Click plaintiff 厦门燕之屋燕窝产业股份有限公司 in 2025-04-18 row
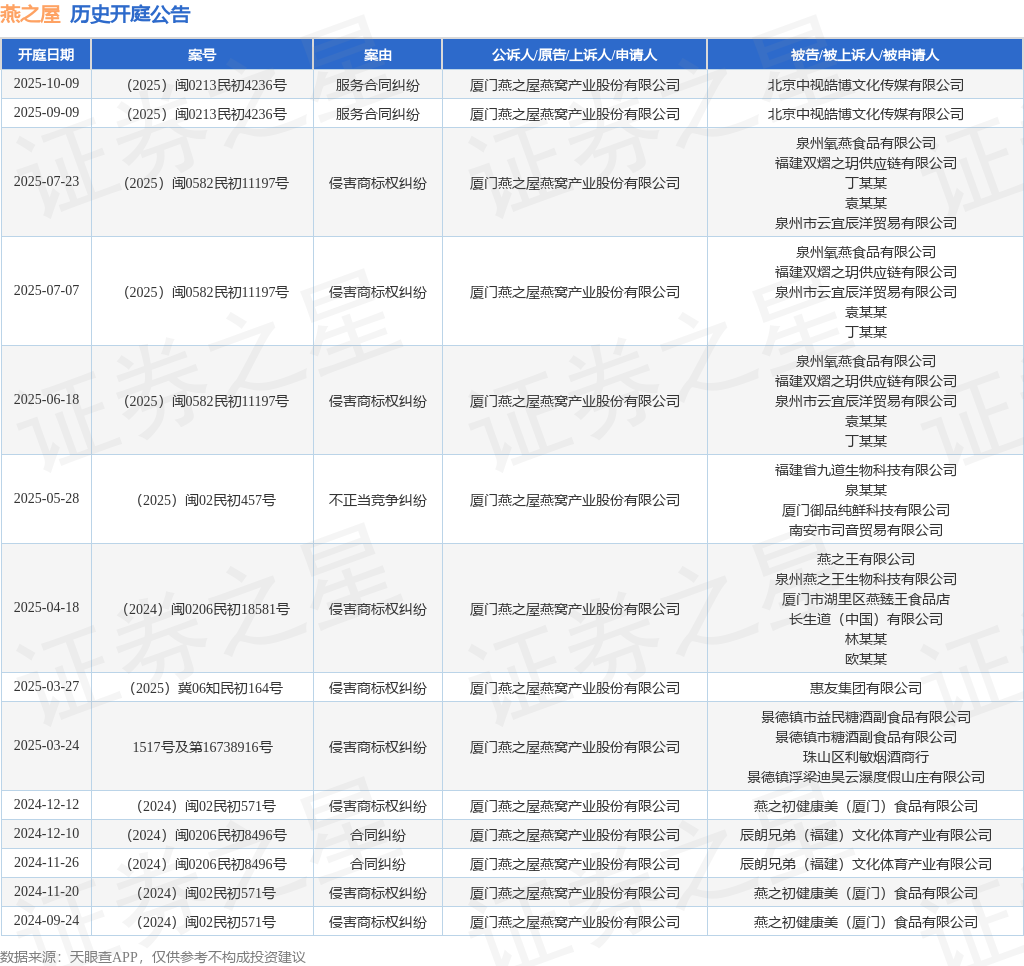Viewport: 1024px width, 966px height. click(x=575, y=609)
